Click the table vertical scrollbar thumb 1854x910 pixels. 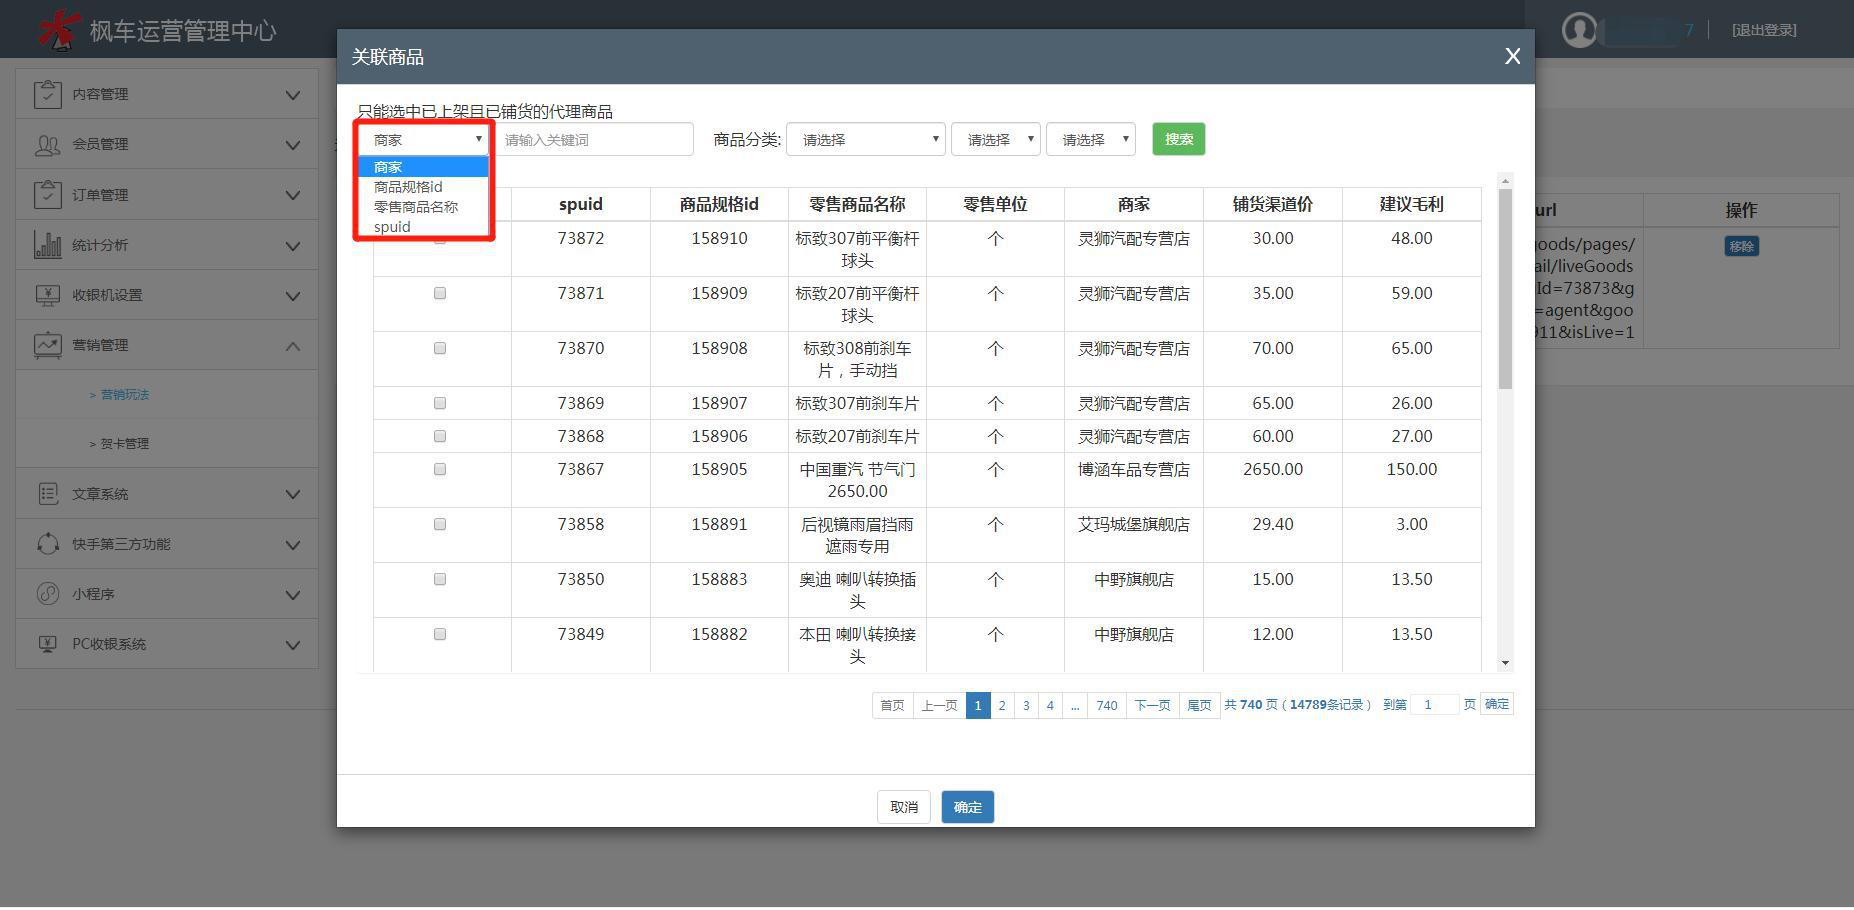coord(1505,288)
